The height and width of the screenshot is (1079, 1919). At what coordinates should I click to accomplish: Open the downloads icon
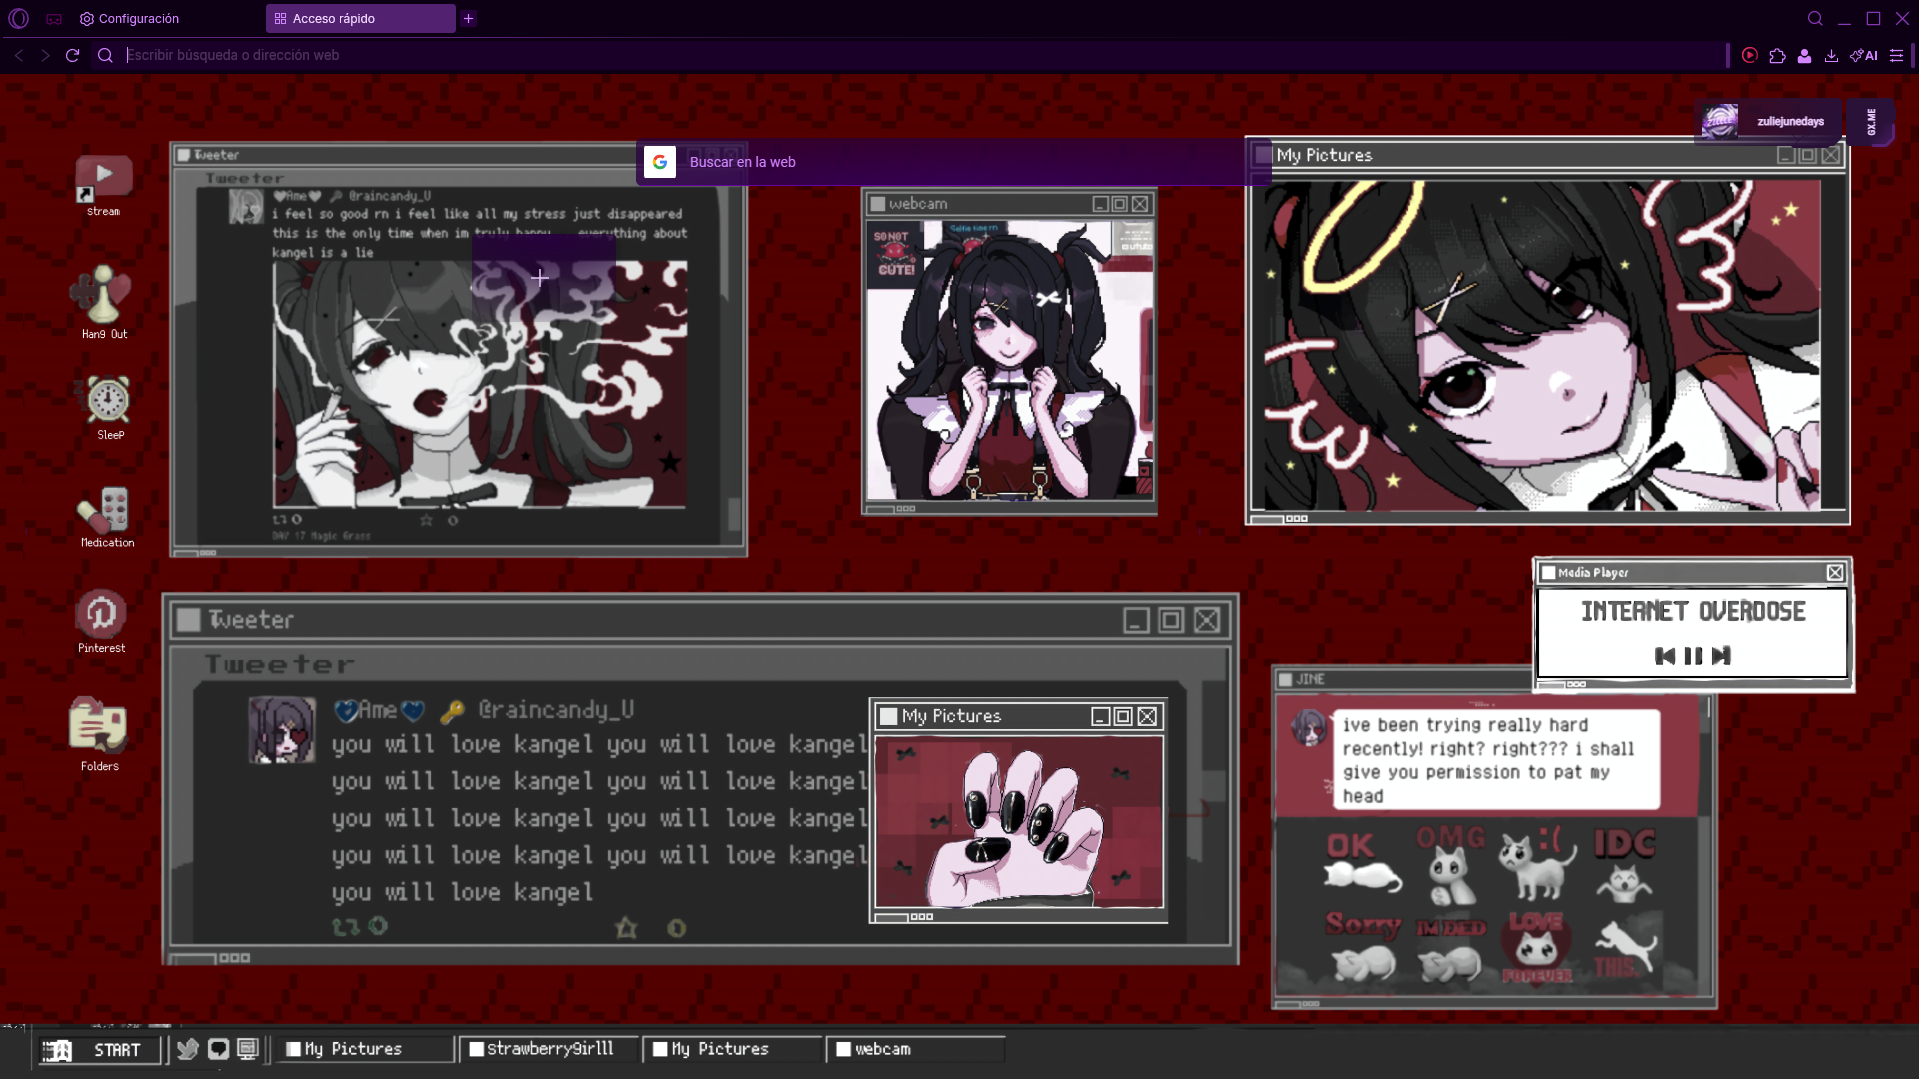pyautogui.click(x=1831, y=56)
